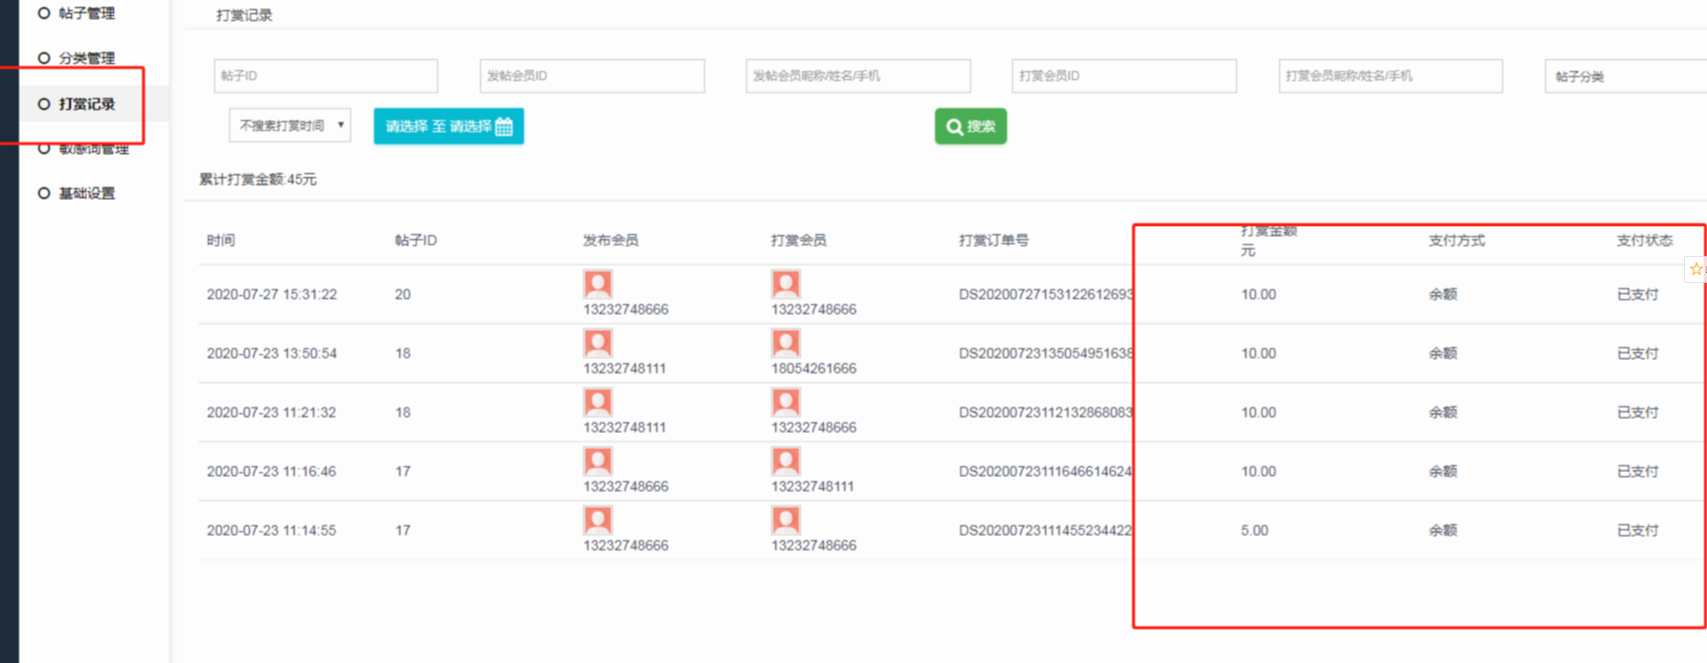Image resolution: width=1707 pixels, height=663 pixels.
Task: Focus the 发帖会员ID input field
Action: tap(592, 76)
